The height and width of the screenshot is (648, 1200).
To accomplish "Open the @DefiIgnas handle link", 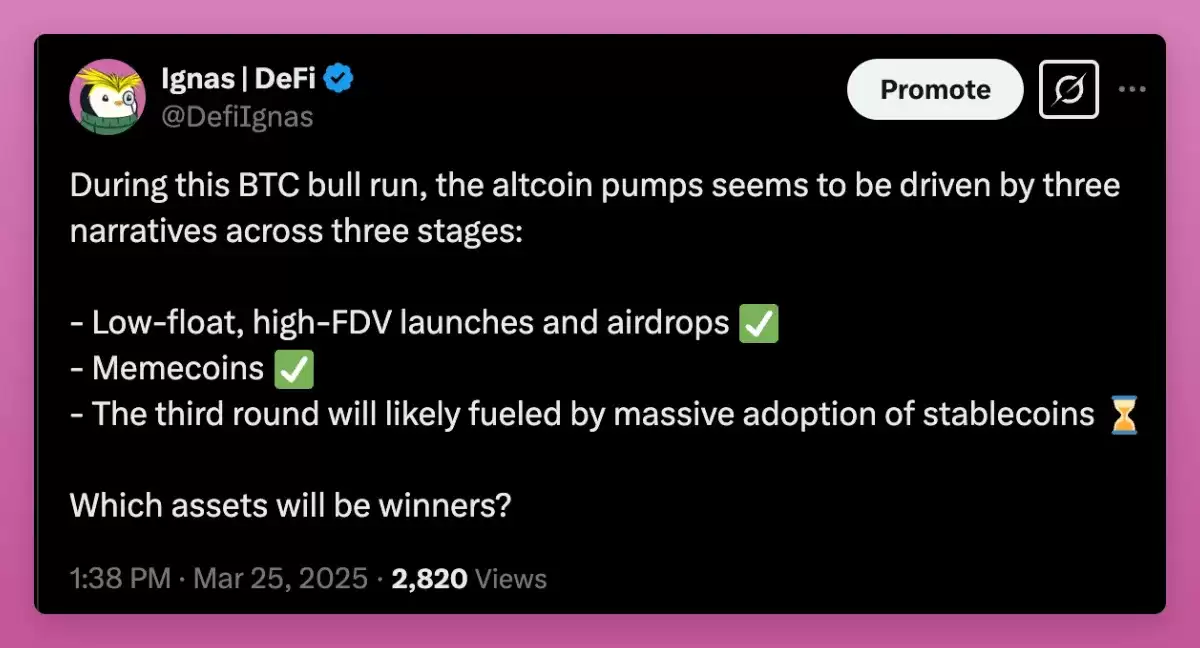I will tap(237, 117).
